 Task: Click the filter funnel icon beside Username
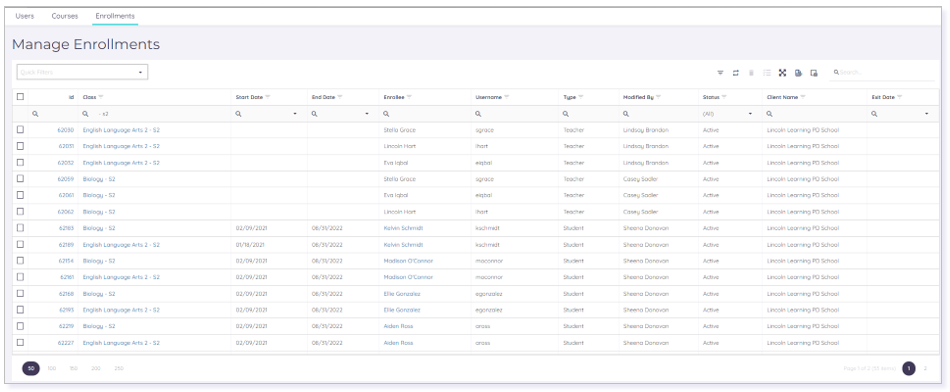click(507, 97)
